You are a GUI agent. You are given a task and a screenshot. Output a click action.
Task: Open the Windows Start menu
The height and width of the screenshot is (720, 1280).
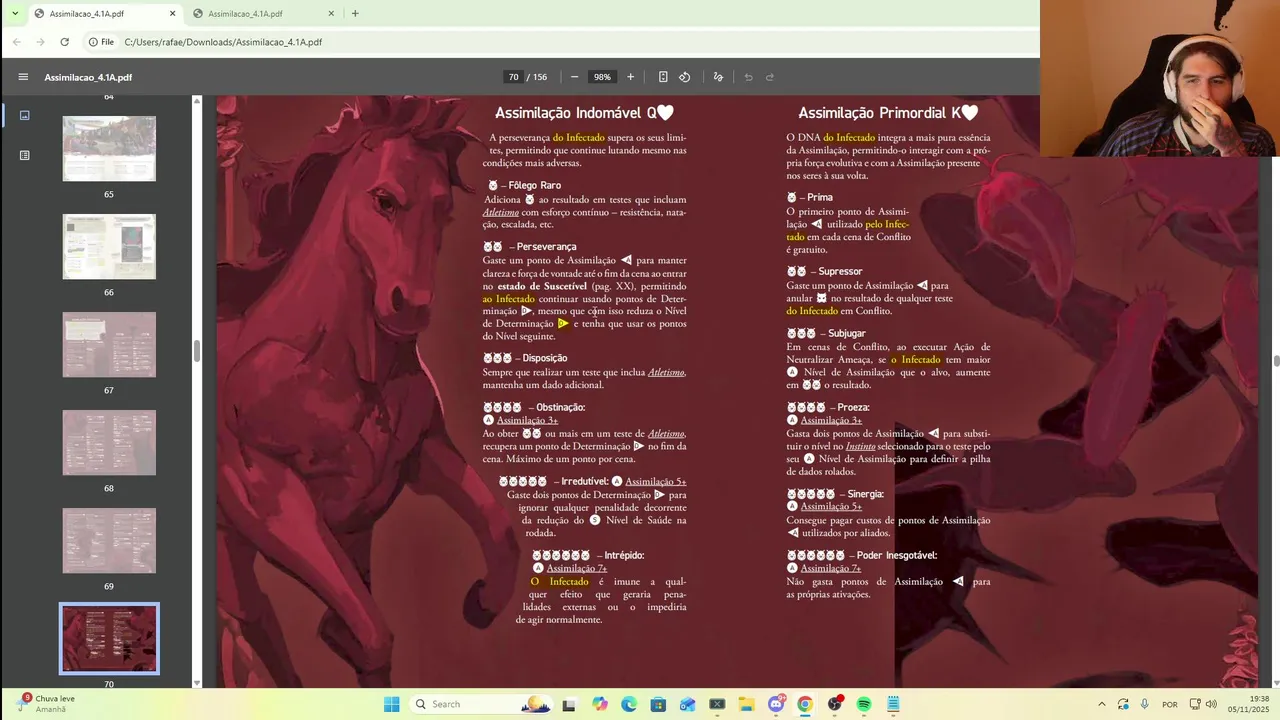click(391, 704)
